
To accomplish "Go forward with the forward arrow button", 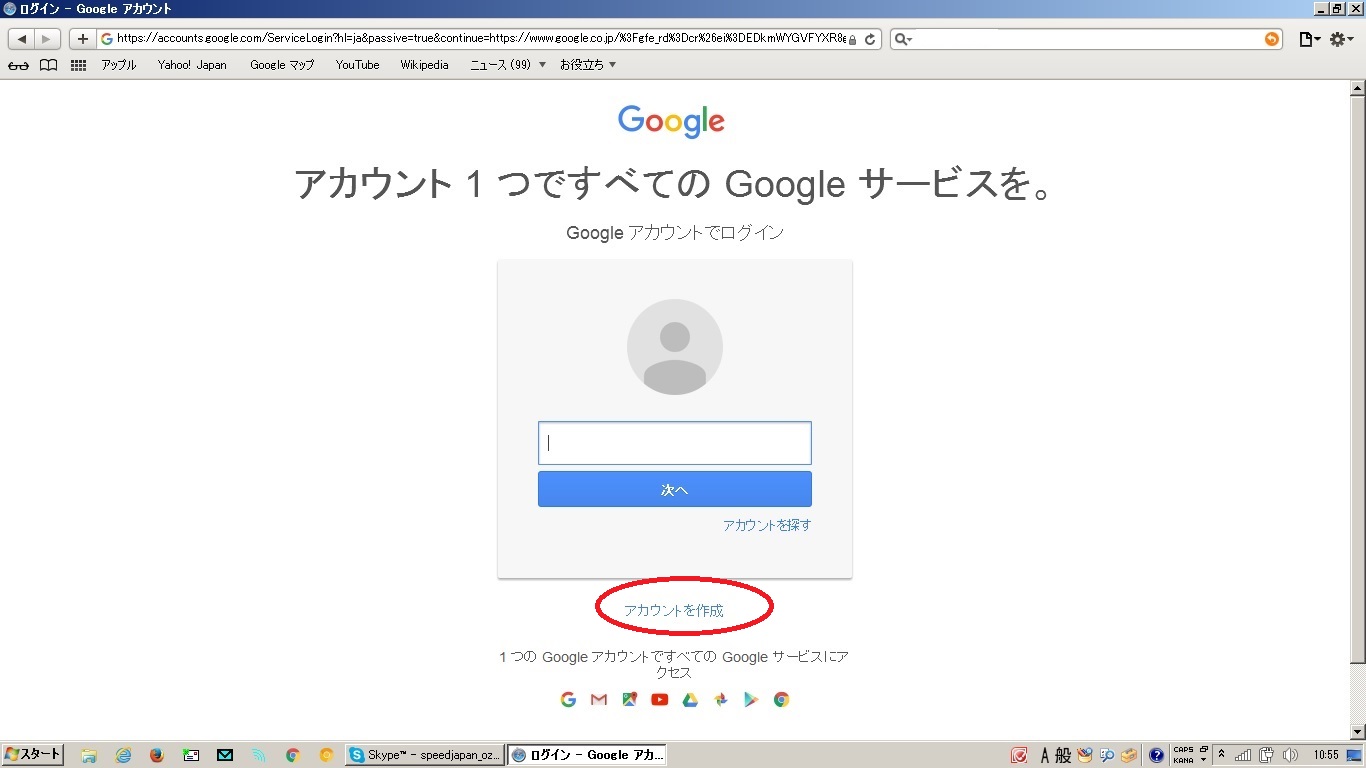I will (x=47, y=39).
